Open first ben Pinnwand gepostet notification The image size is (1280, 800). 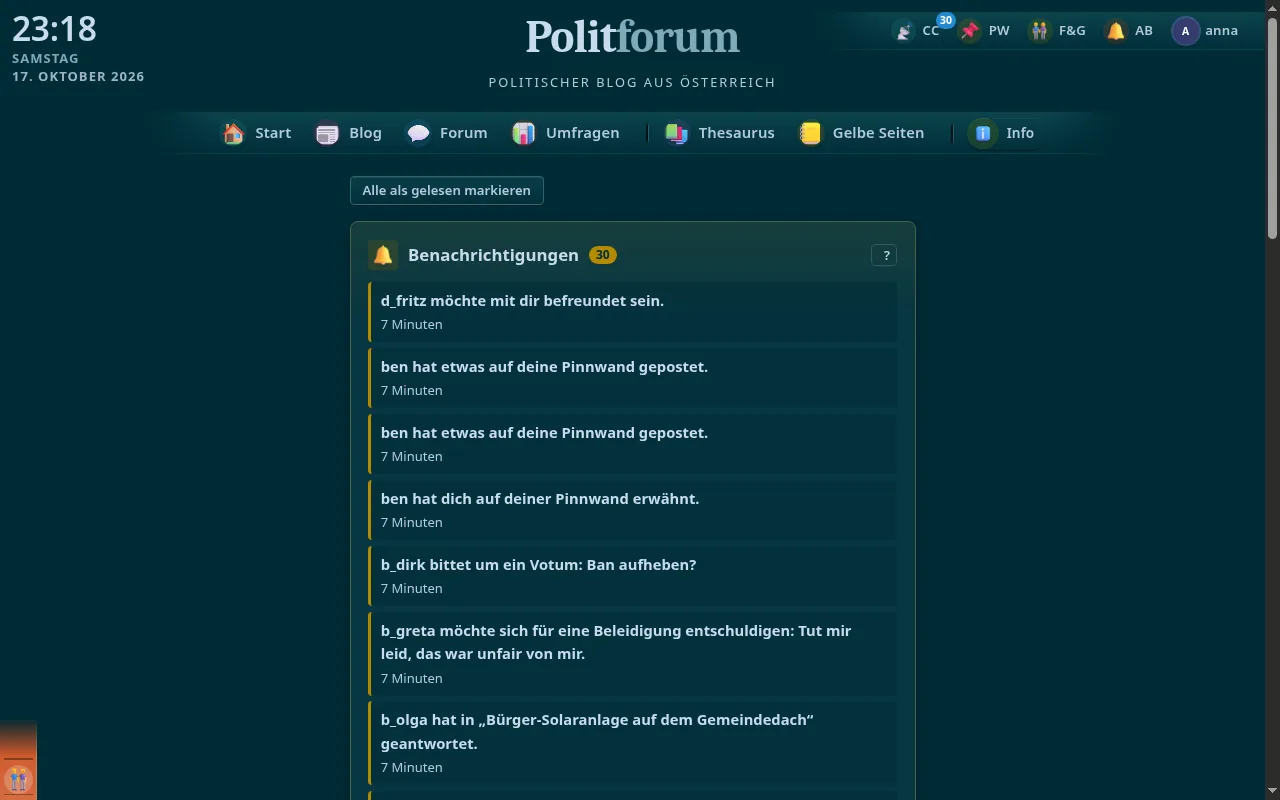633,378
